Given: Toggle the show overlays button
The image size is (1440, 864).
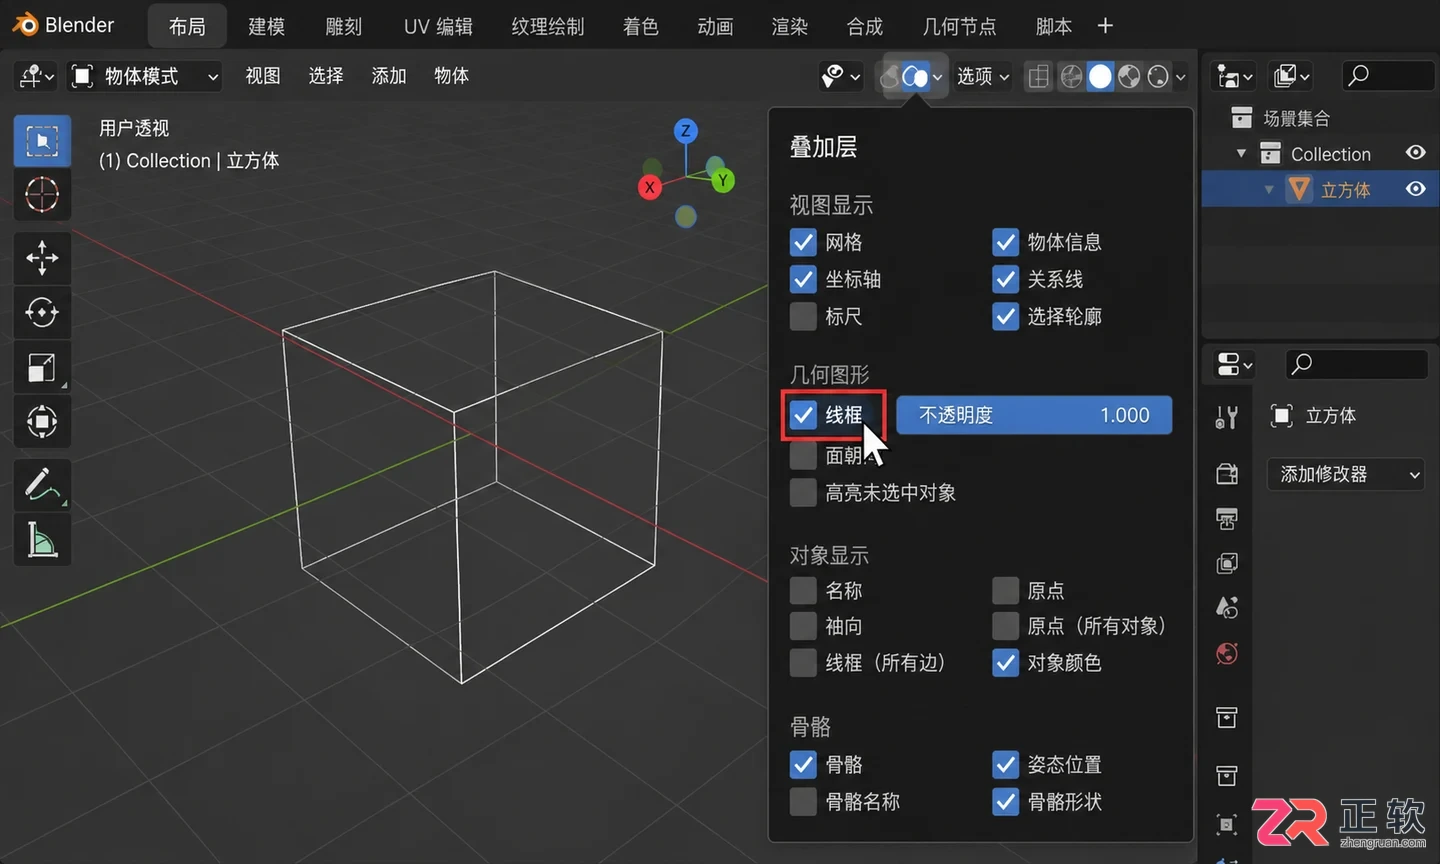Looking at the screenshot, I should point(914,76).
